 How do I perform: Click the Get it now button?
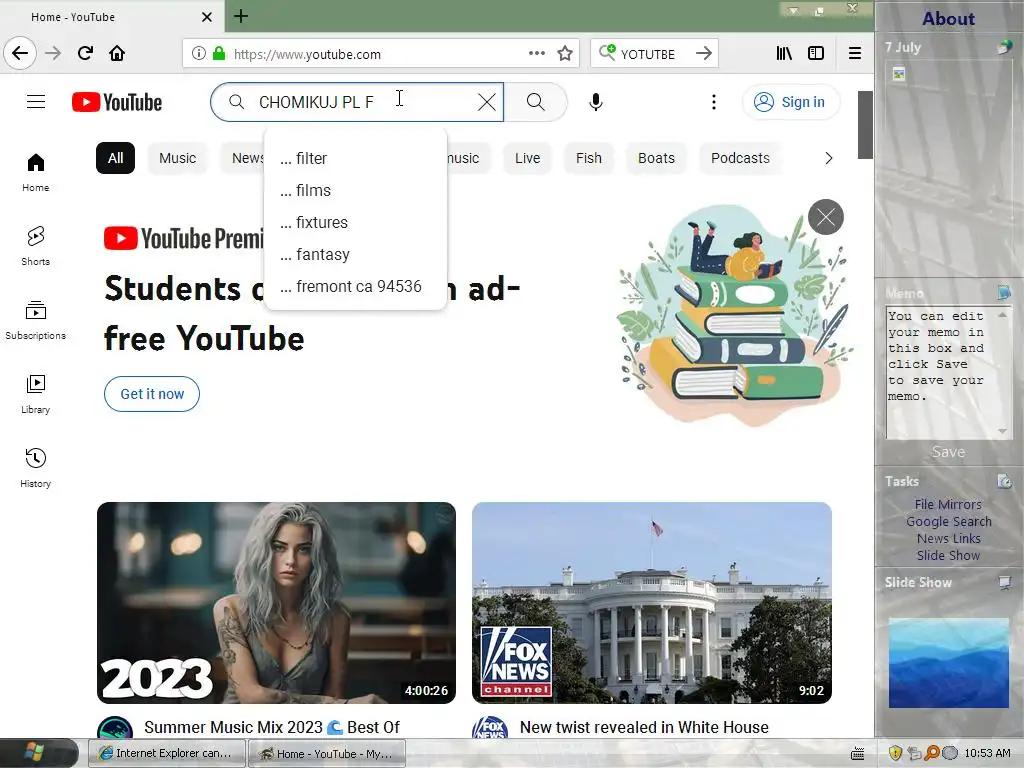(152, 394)
